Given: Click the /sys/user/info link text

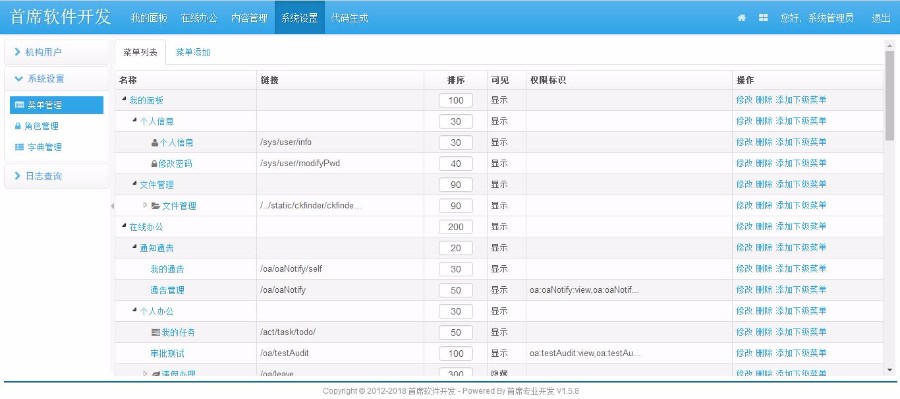Looking at the screenshot, I should pyautogui.click(x=285, y=142).
